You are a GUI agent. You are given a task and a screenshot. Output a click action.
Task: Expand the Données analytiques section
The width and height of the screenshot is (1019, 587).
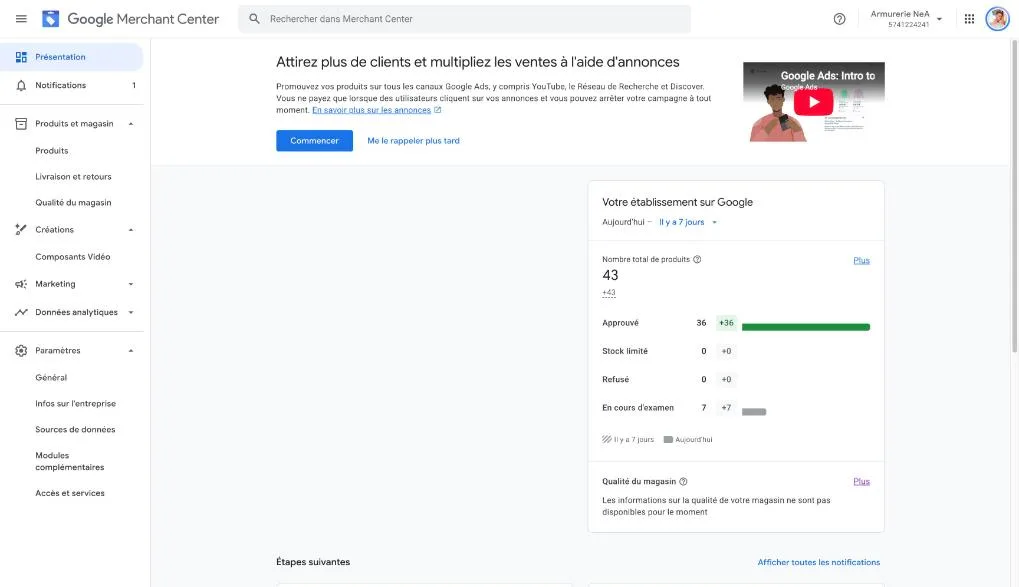pyautogui.click(x=131, y=312)
